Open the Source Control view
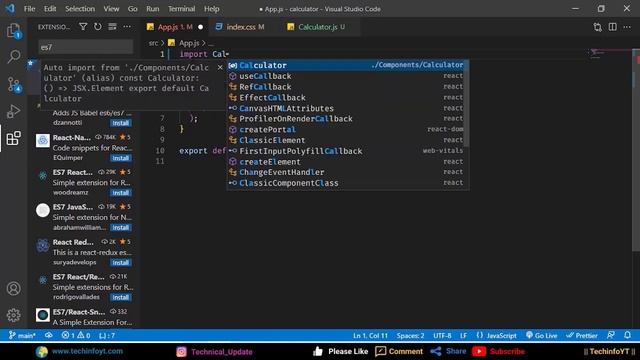640x360 pixels. click(13, 84)
